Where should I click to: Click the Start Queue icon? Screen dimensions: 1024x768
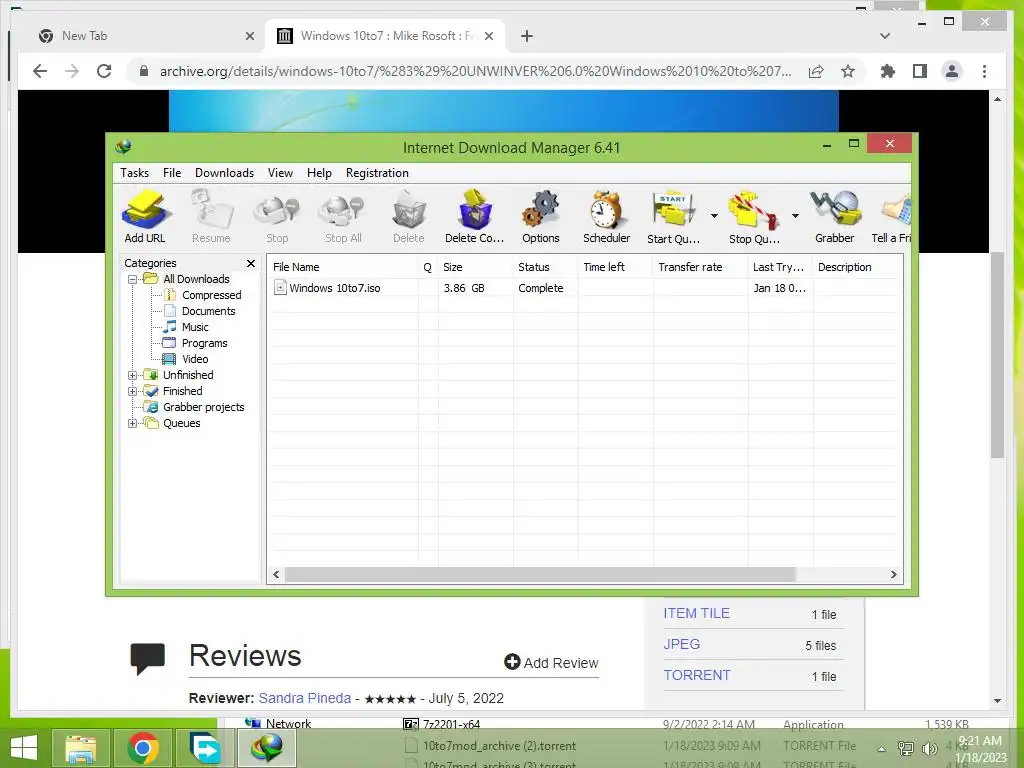point(673,216)
